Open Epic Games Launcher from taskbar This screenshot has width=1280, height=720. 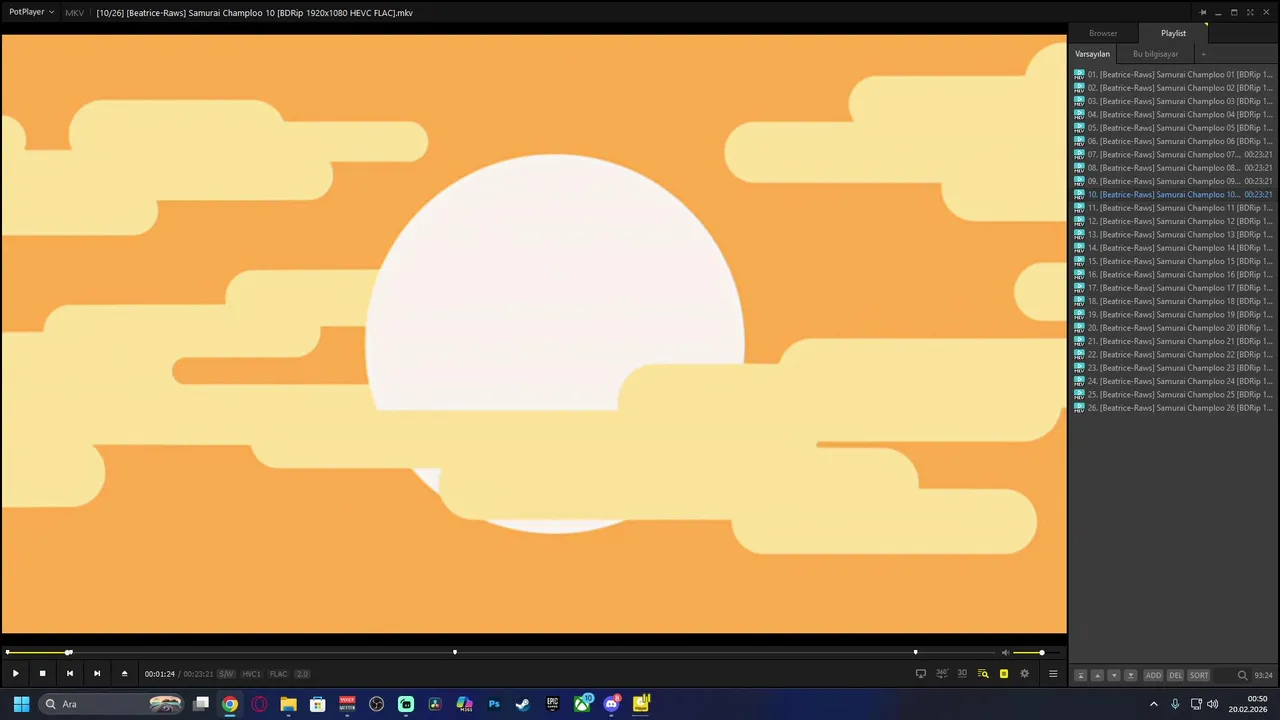[x=552, y=704]
